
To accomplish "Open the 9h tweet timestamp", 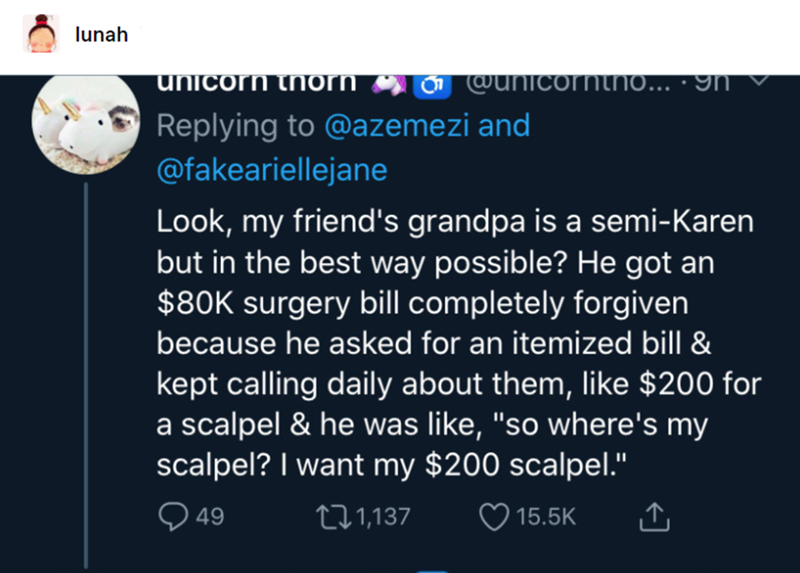I will click(717, 82).
